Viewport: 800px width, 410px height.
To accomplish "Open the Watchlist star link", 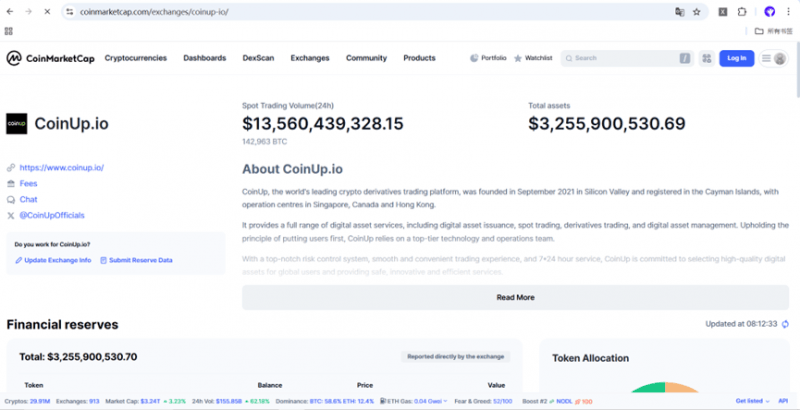I will pos(533,58).
